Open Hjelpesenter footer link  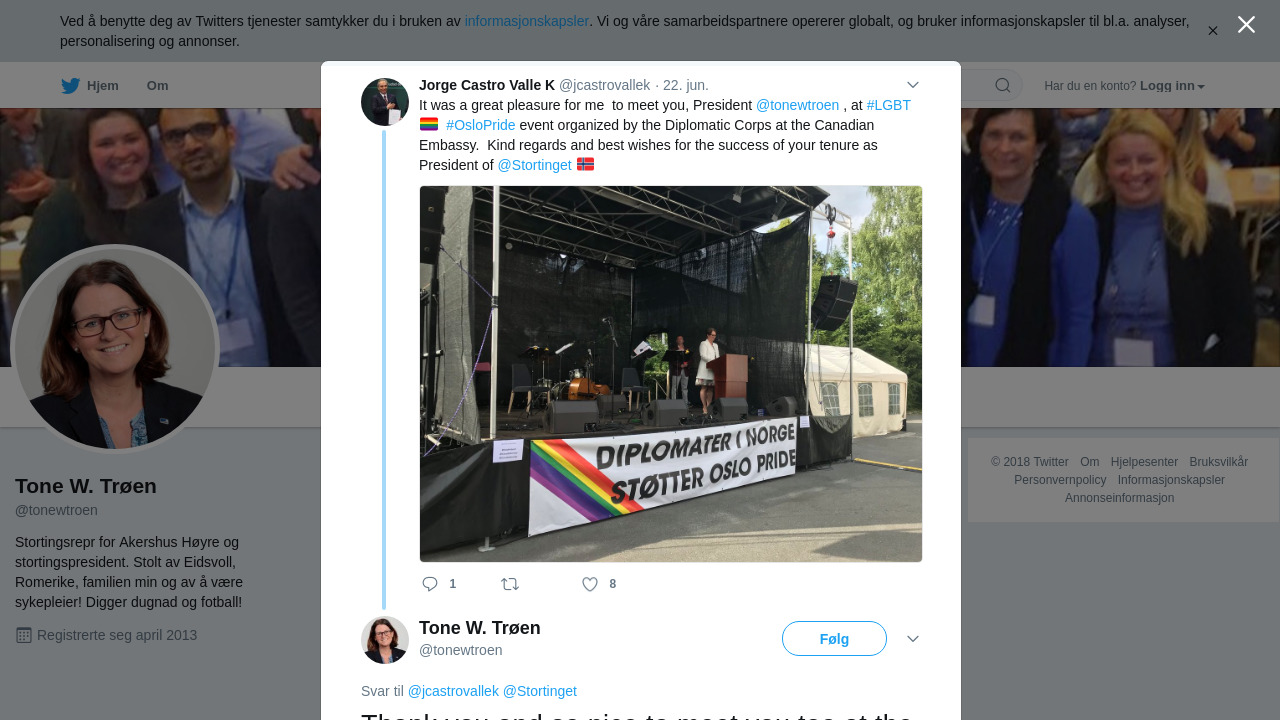click(x=1144, y=462)
